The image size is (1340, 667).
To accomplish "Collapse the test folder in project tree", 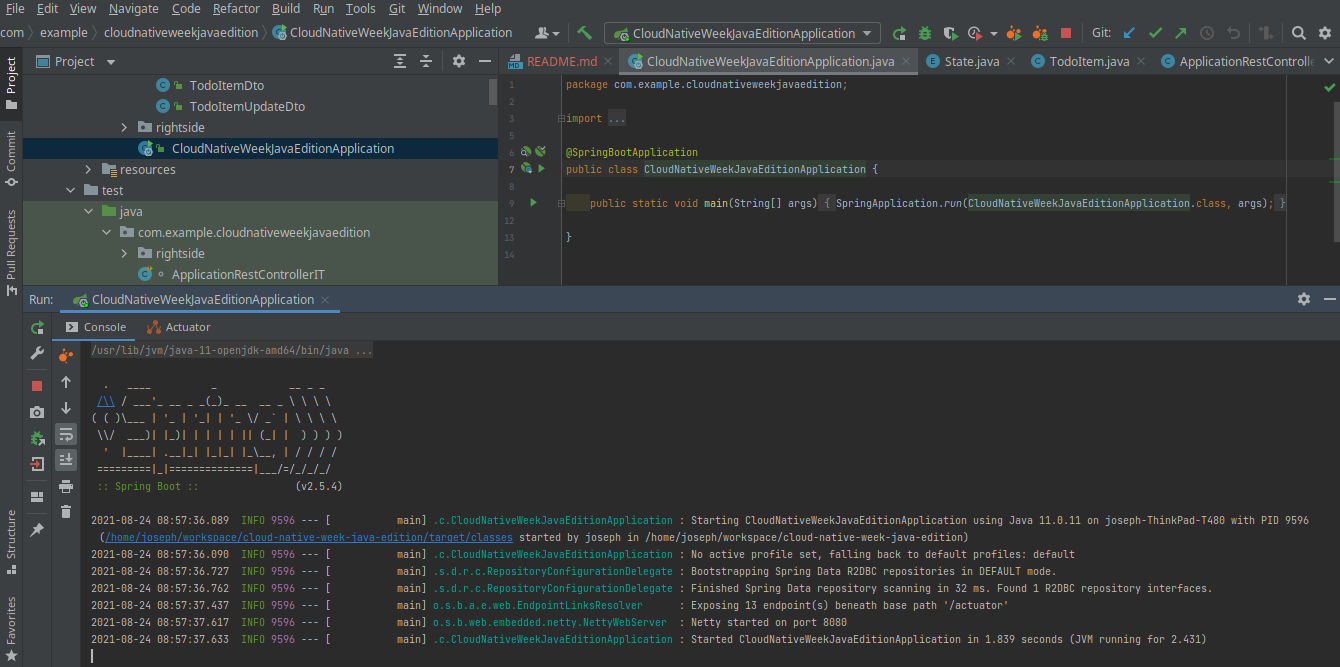I will pos(71,191).
